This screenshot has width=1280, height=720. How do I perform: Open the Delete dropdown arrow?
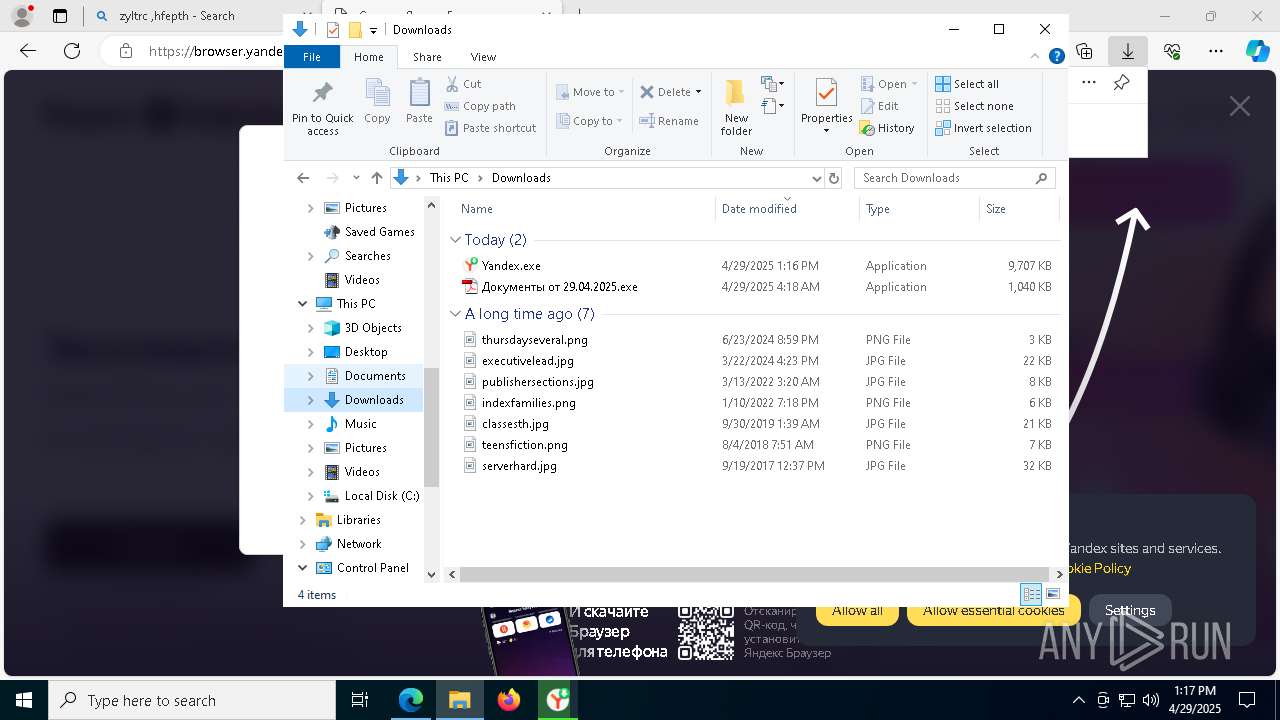[x=698, y=92]
